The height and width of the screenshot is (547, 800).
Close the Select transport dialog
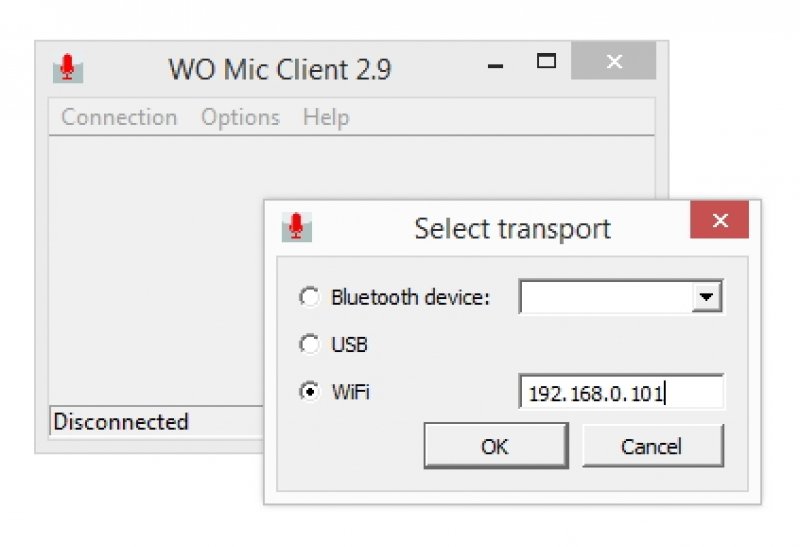(x=719, y=220)
